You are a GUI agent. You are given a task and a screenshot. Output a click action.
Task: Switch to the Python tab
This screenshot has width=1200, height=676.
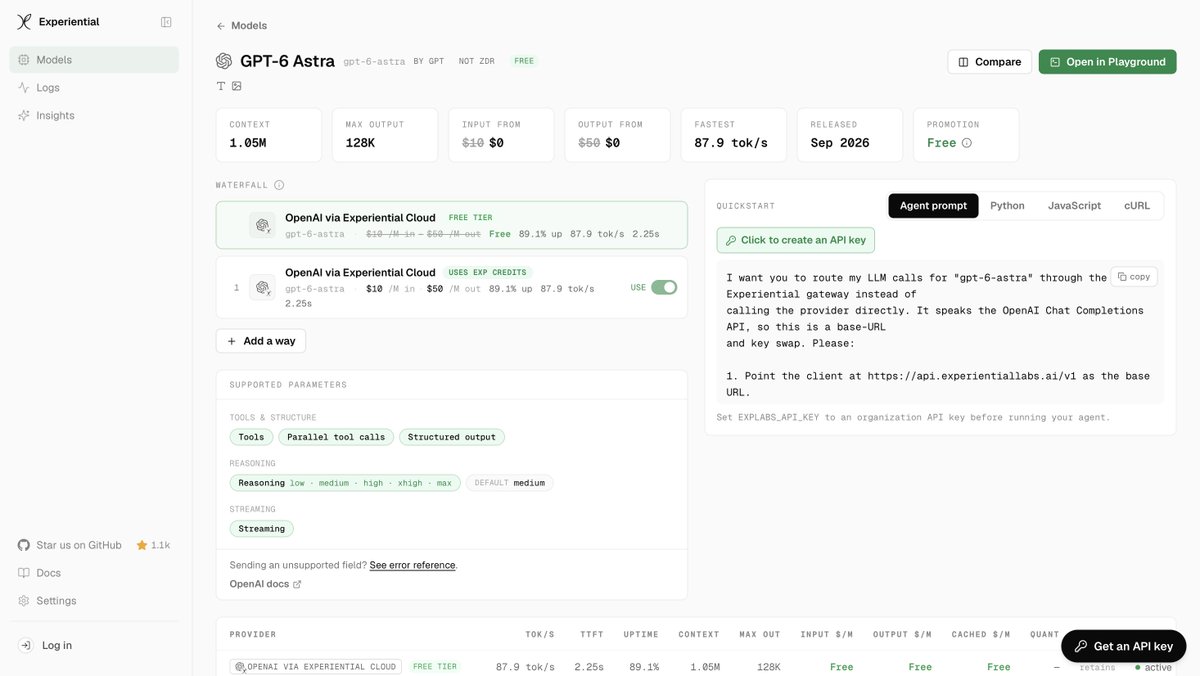1007,206
